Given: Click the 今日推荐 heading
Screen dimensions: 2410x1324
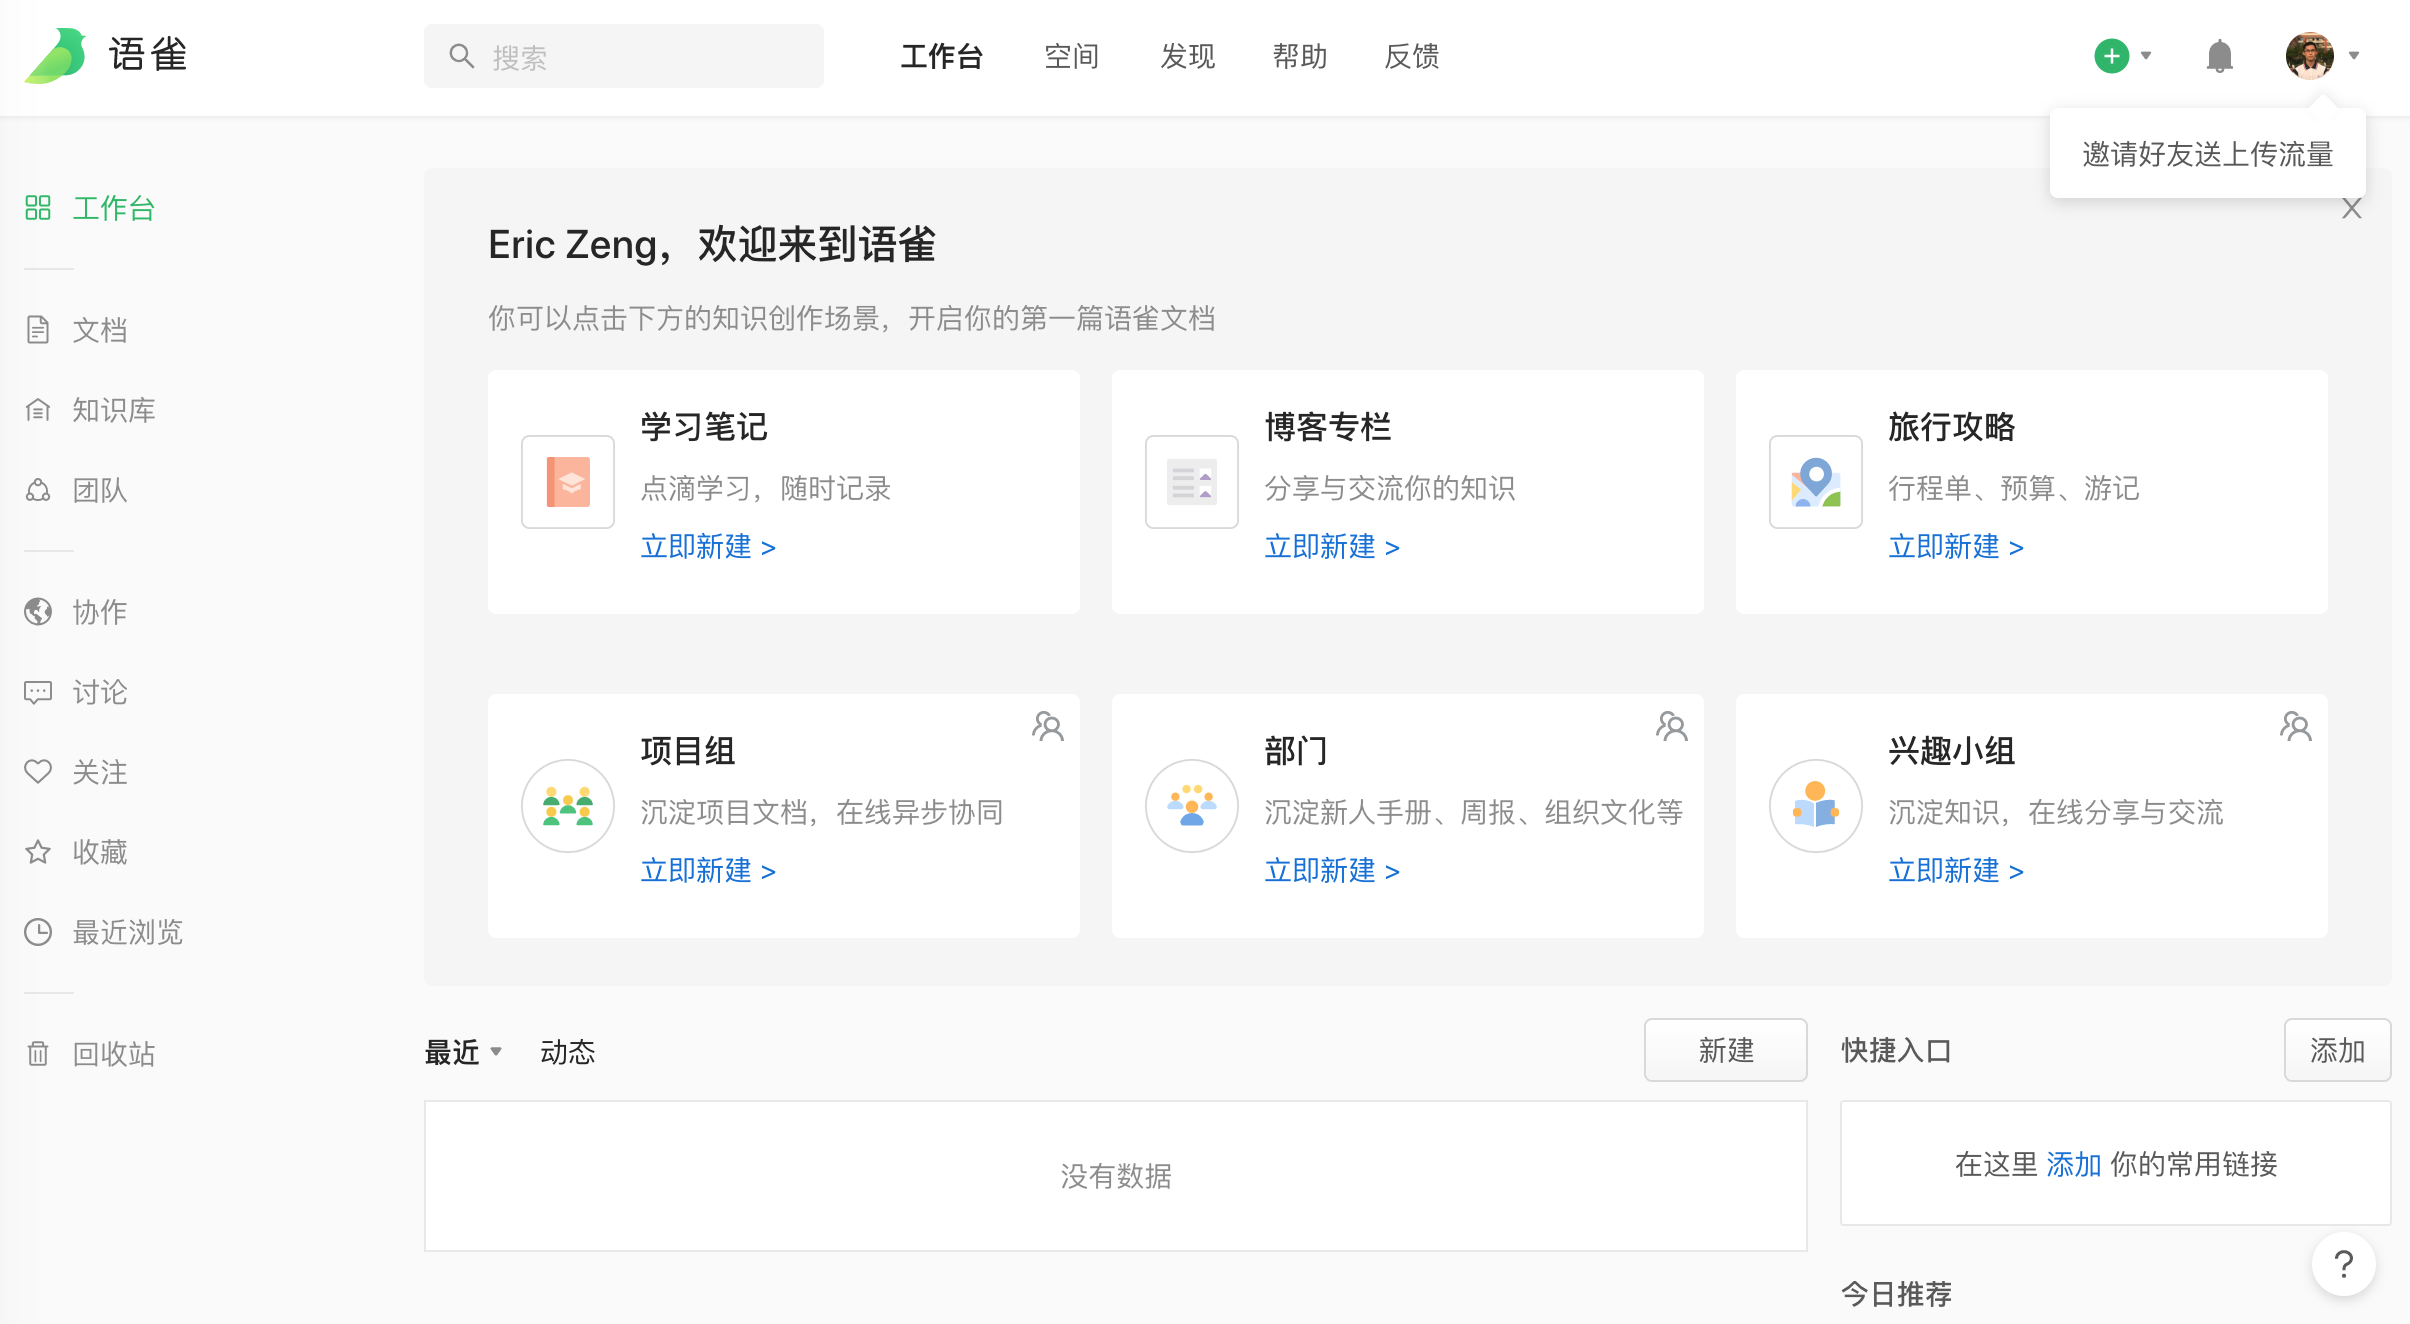Looking at the screenshot, I should pos(1896,1294).
